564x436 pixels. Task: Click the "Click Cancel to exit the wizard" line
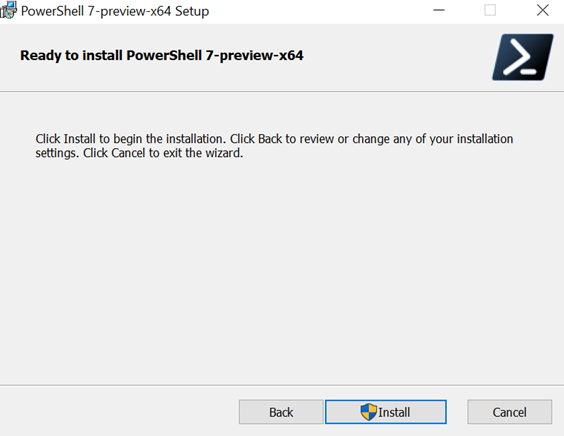tap(163, 153)
